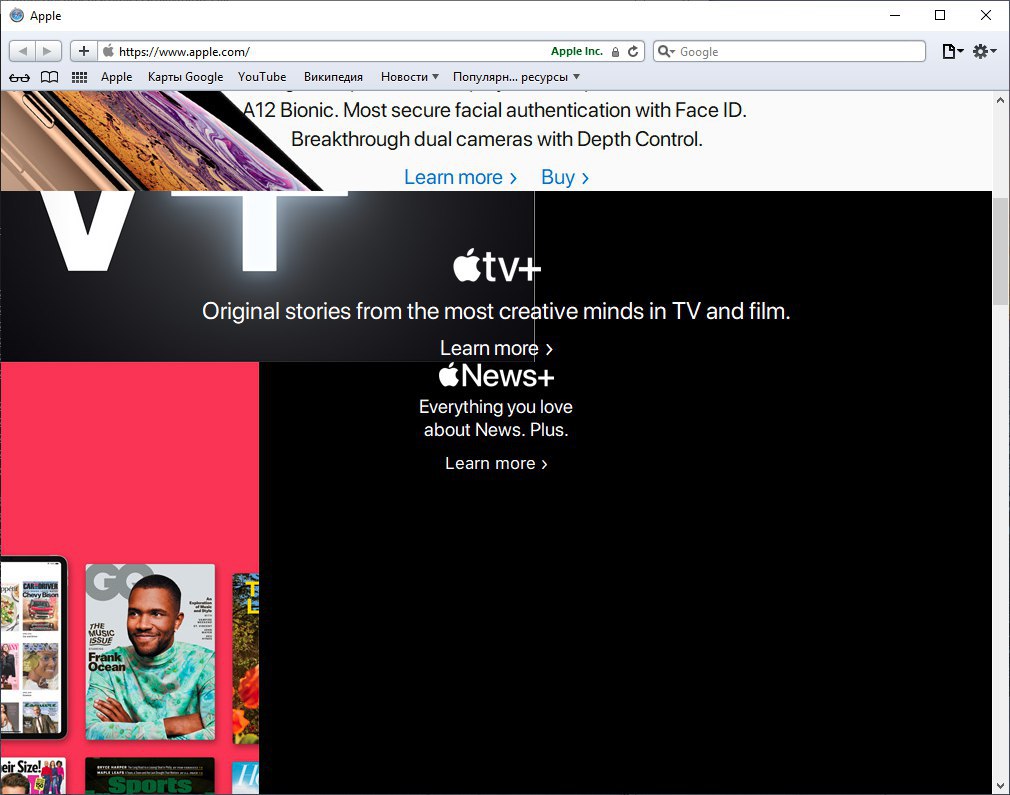Click the vertical scrollbar thumb
This screenshot has width=1010, height=795.
pos(1000,251)
